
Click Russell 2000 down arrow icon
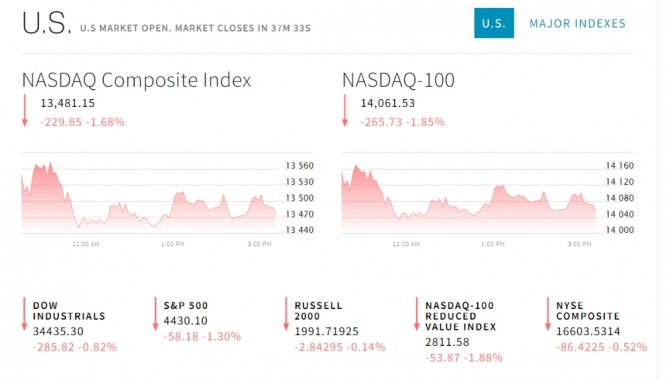[x=286, y=314]
